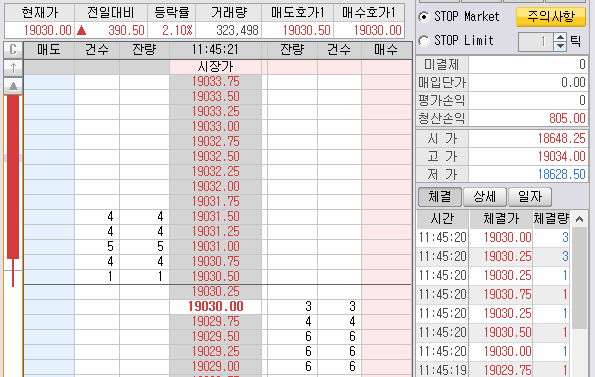Click price 19030.75 in the order ladder
Viewport: 595px width, 377px height.
click(x=215, y=261)
